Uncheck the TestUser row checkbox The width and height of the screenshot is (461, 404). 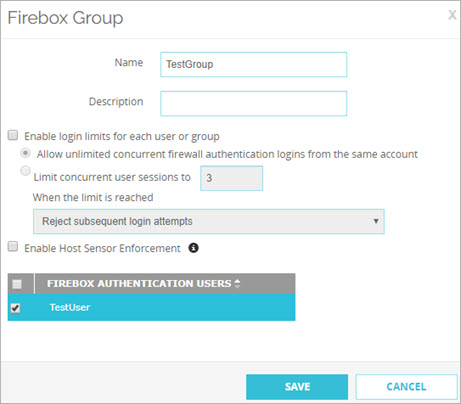(15, 308)
